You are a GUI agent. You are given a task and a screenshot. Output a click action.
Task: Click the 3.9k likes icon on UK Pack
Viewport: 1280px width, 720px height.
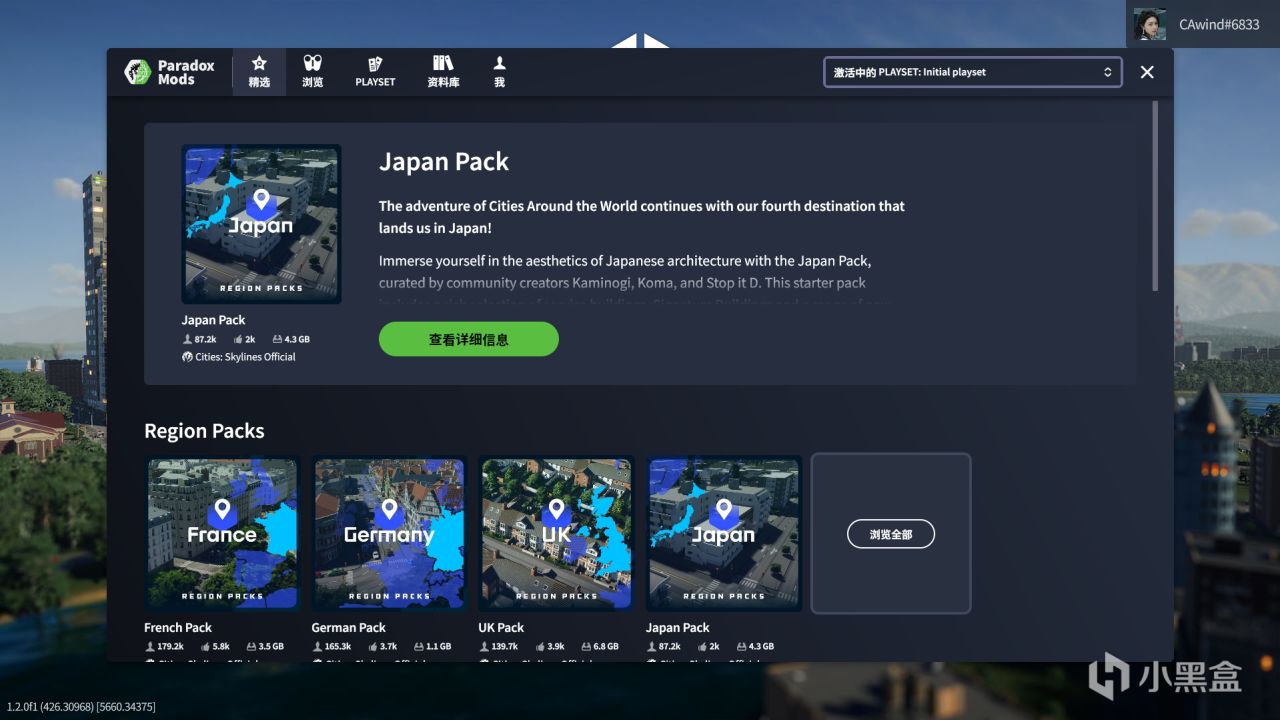pyautogui.click(x=539, y=647)
